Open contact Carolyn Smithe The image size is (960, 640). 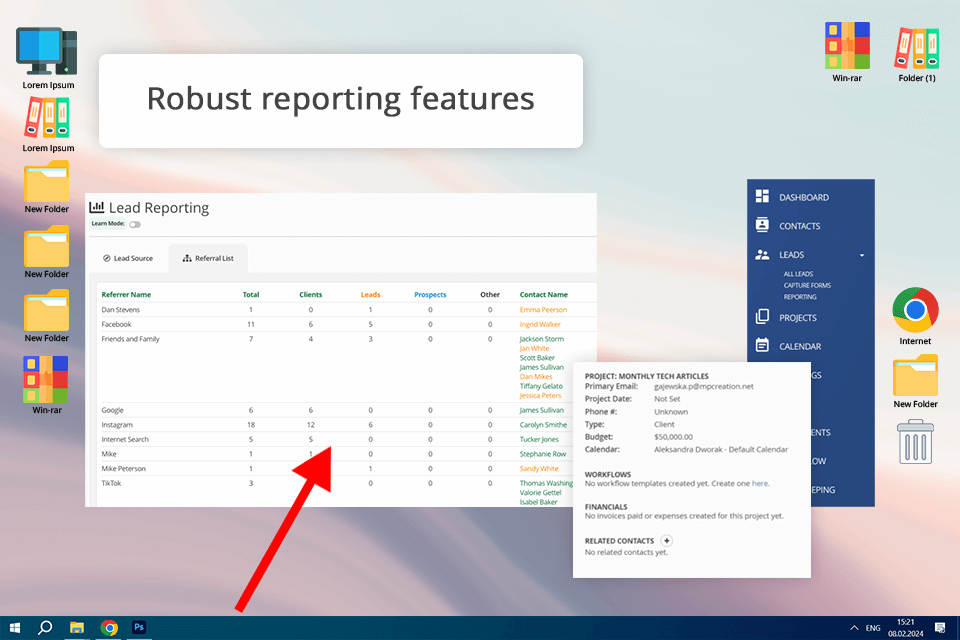[x=546, y=425]
